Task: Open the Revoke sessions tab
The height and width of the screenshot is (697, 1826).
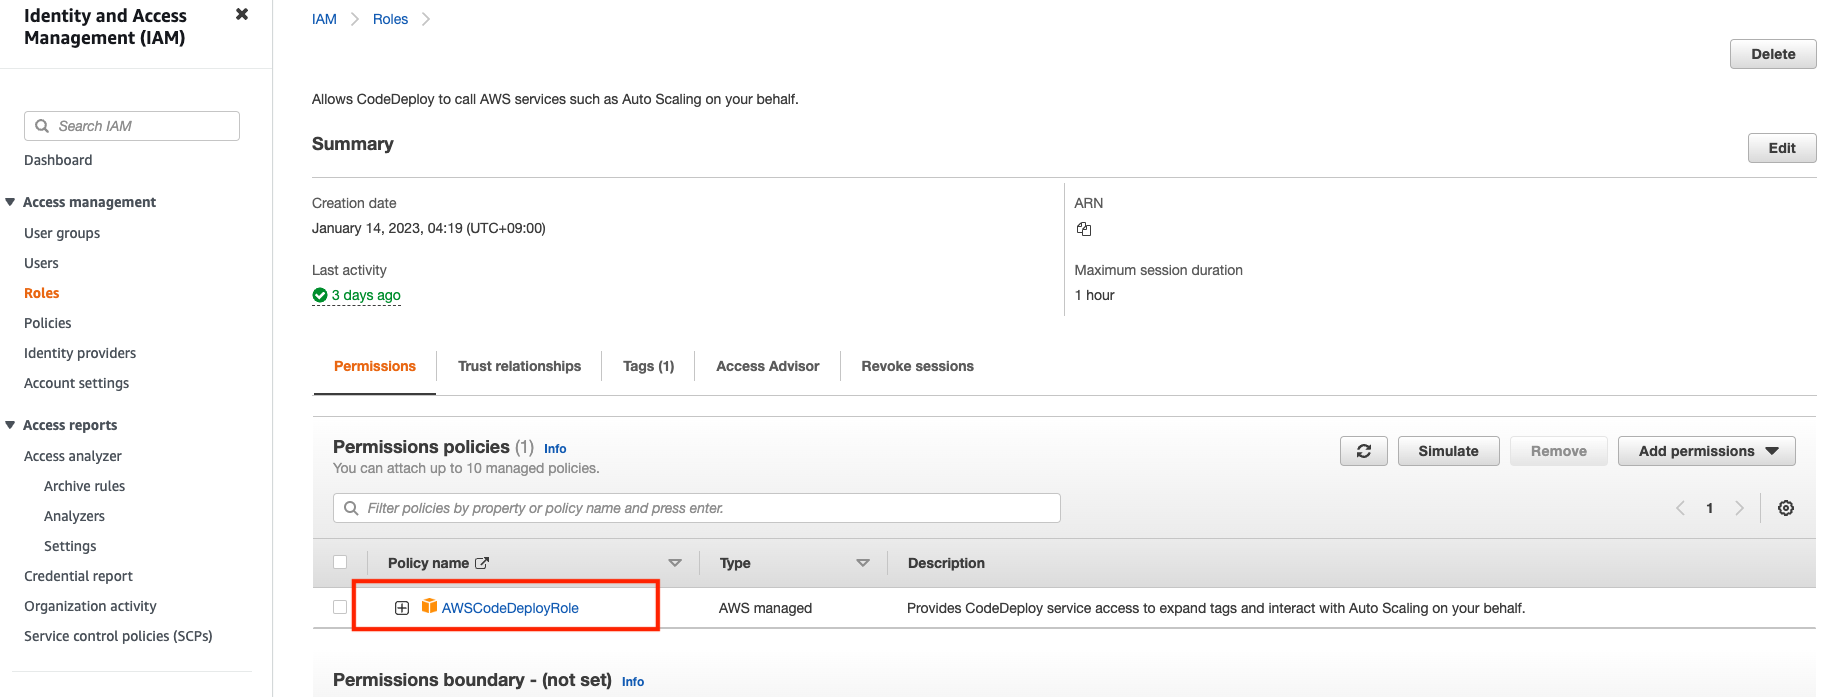Action: (917, 366)
